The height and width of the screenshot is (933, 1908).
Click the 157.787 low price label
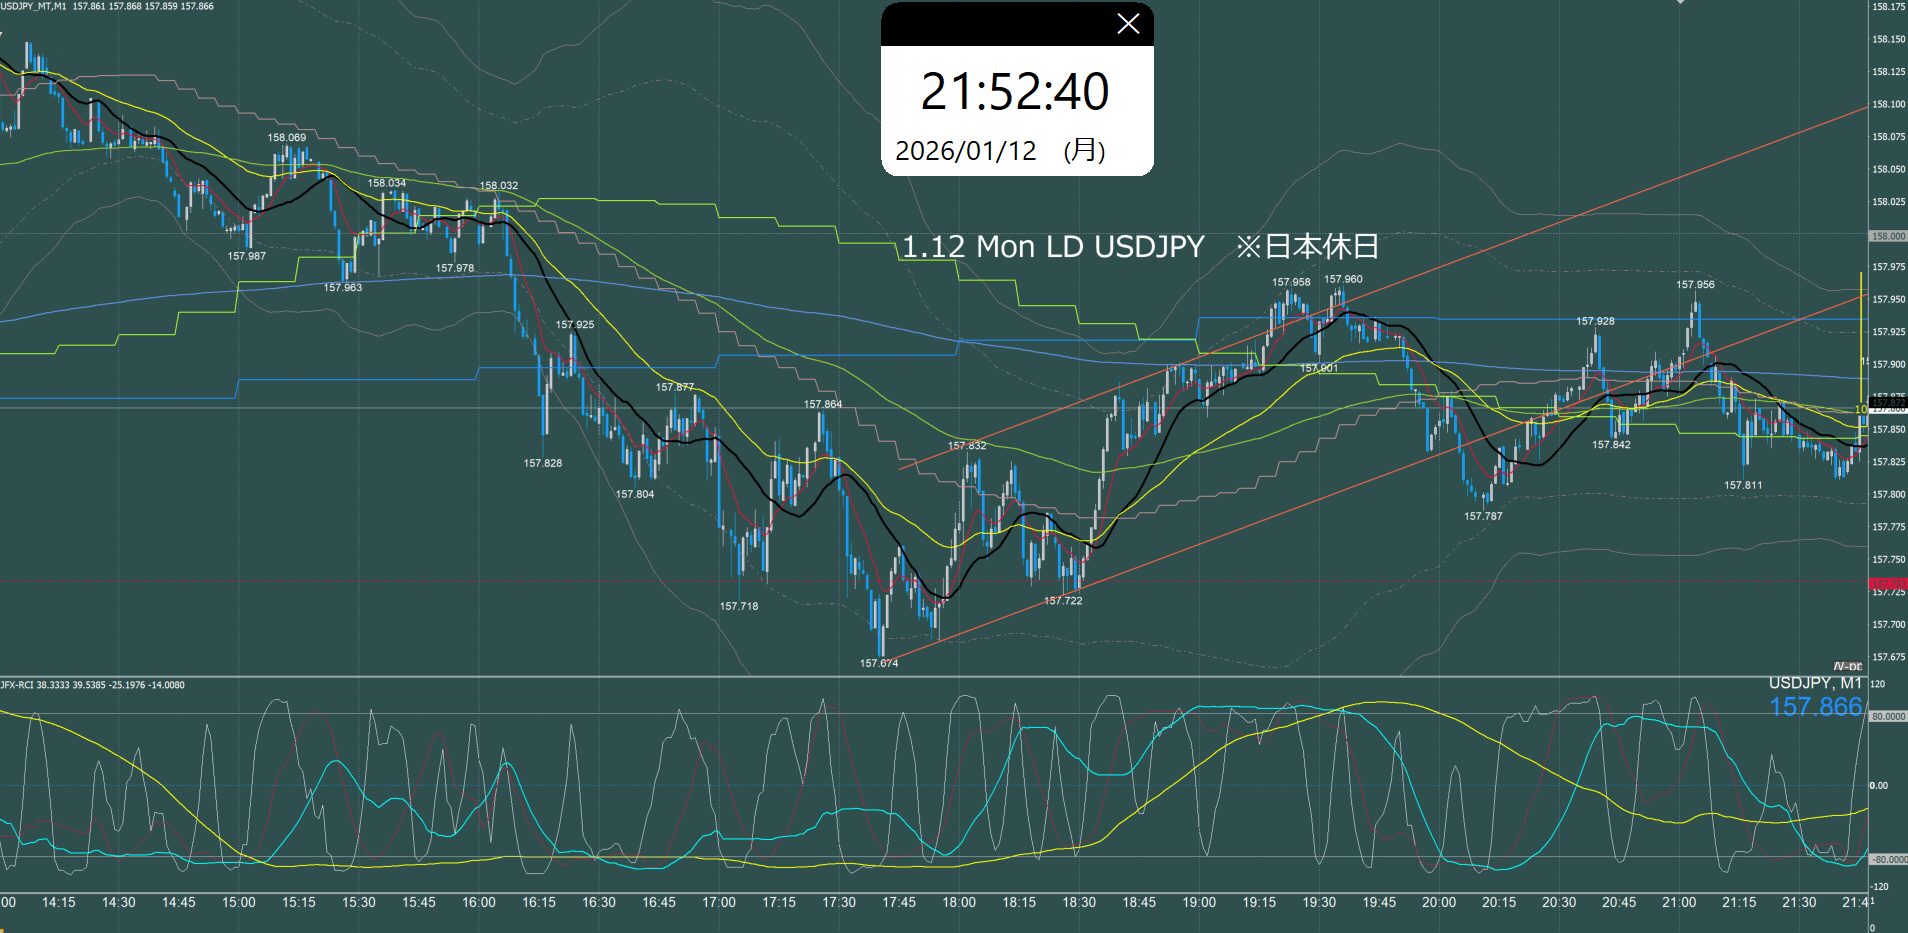[1483, 516]
